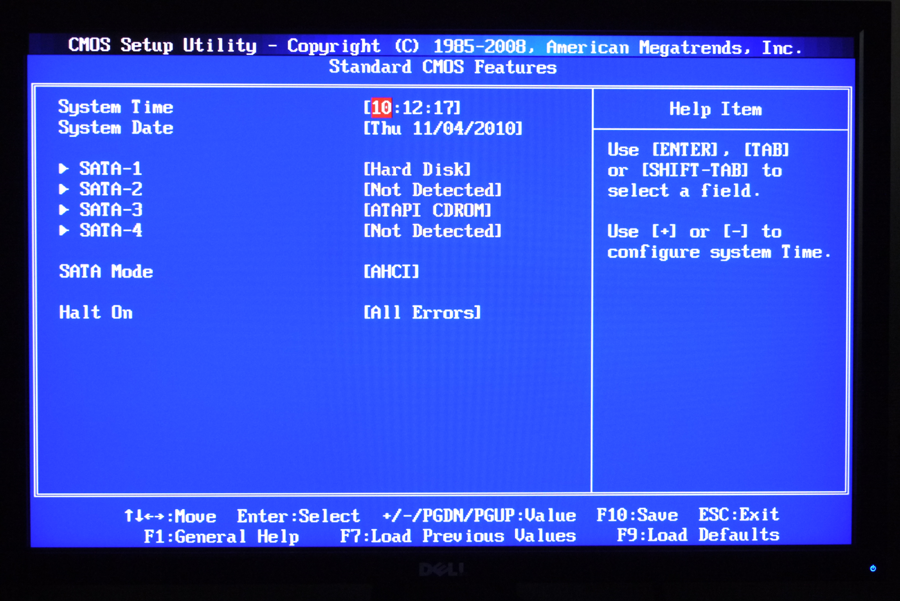The width and height of the screenshot is (900, 601).
Task: Open the SATA Mode AHCI option
Action: tap(391, 272)
